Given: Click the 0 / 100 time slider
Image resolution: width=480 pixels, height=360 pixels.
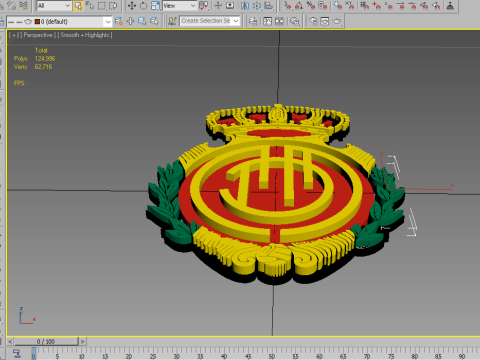Looking at the screenshot, I should point(46,341).
